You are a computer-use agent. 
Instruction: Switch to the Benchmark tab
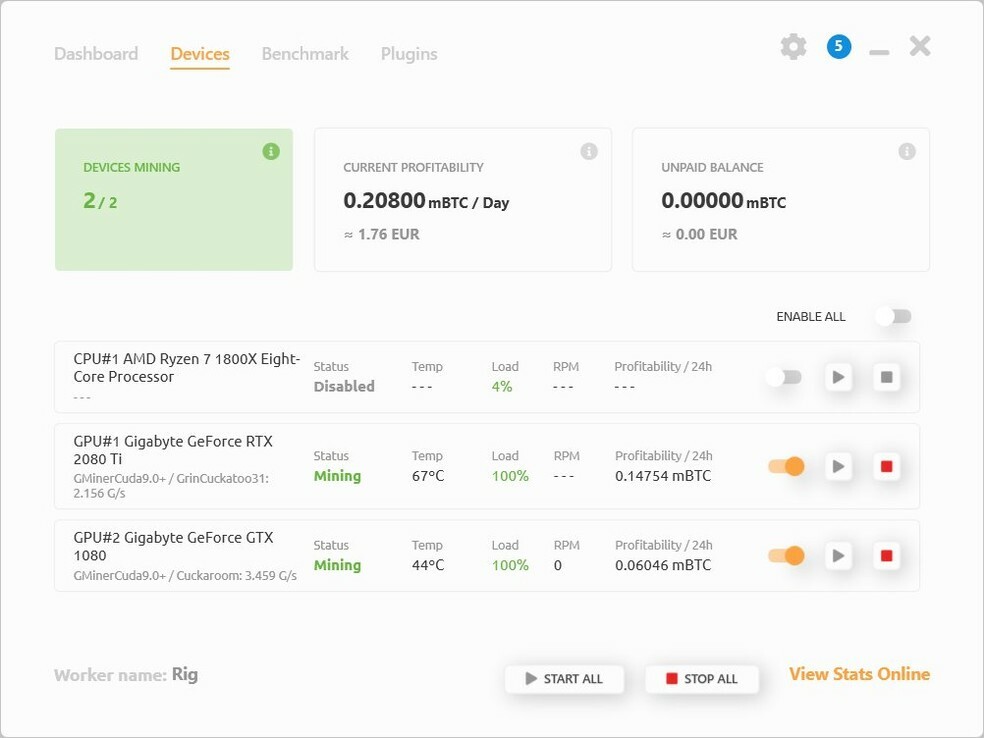point(304,53)
